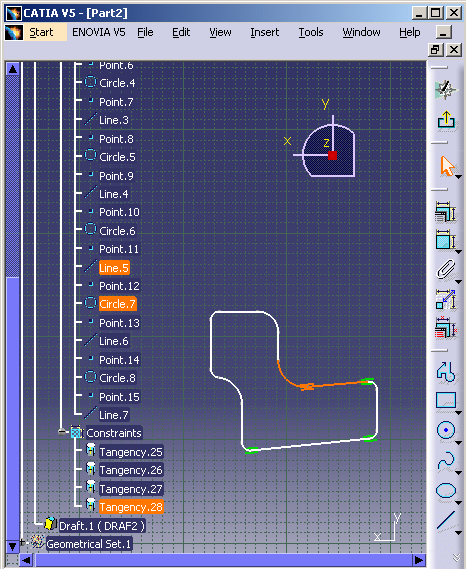Pick the Circle tool
This screenshot has width=466, height=569.
(446, 430)
